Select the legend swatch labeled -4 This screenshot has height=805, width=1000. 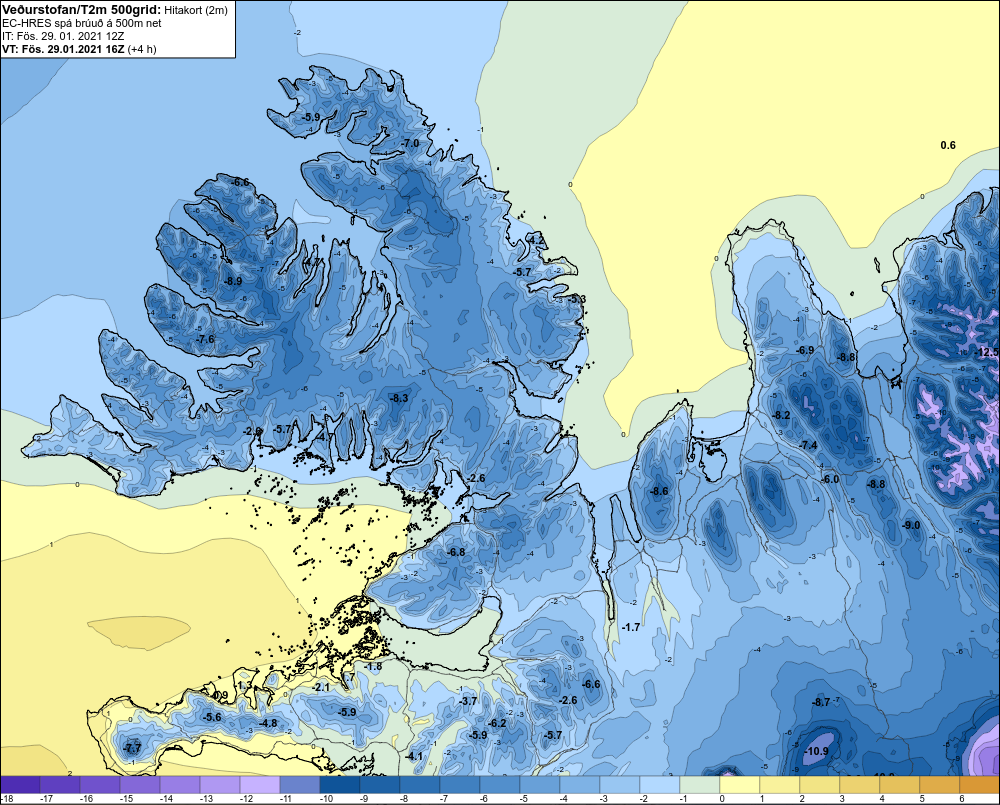coord(580,785)
